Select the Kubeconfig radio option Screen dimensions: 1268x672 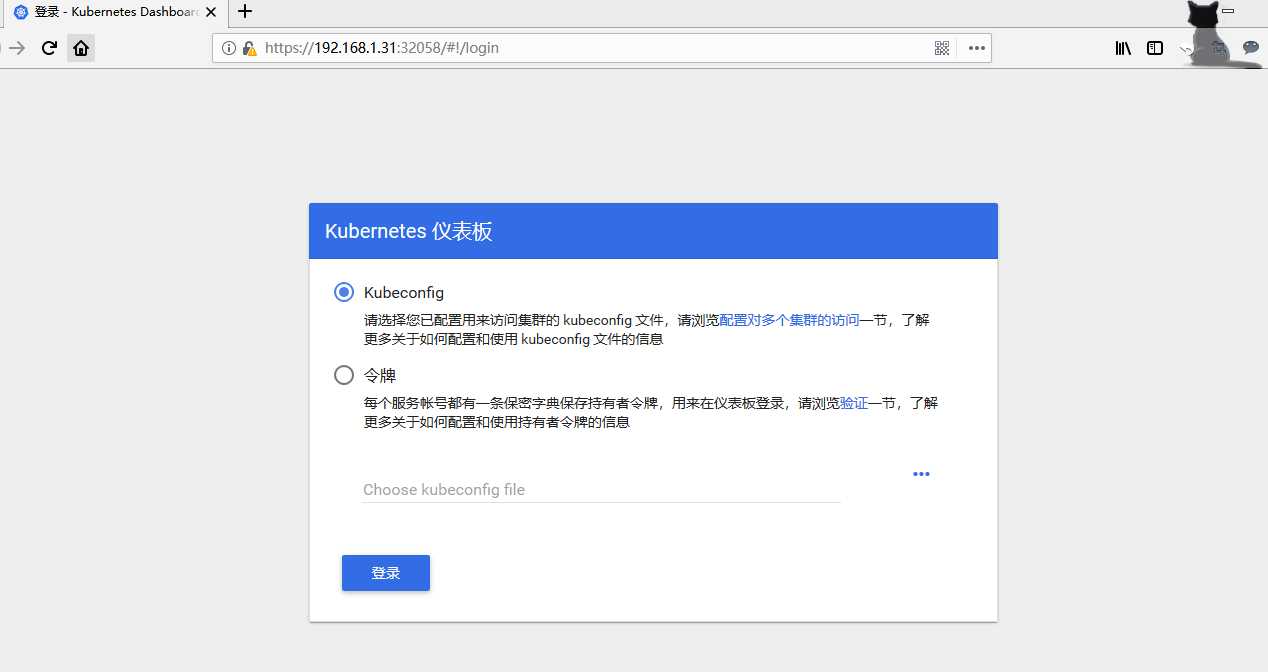tap(344, 292)
